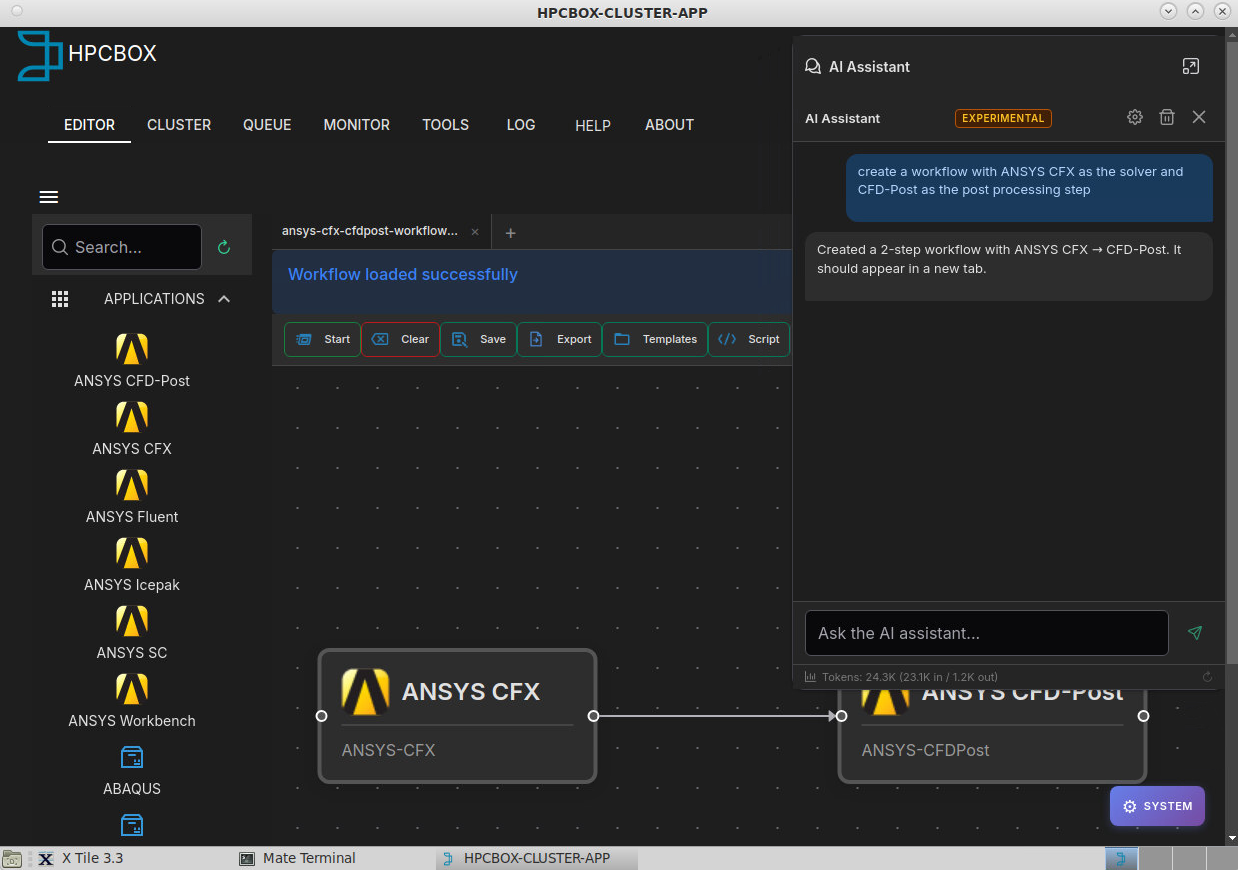The width and height of the screenshot is (1238, 870).
Task: Switch to Mate Terminal in taskbar
Action: pyautogui.click(x=297, y=858)
